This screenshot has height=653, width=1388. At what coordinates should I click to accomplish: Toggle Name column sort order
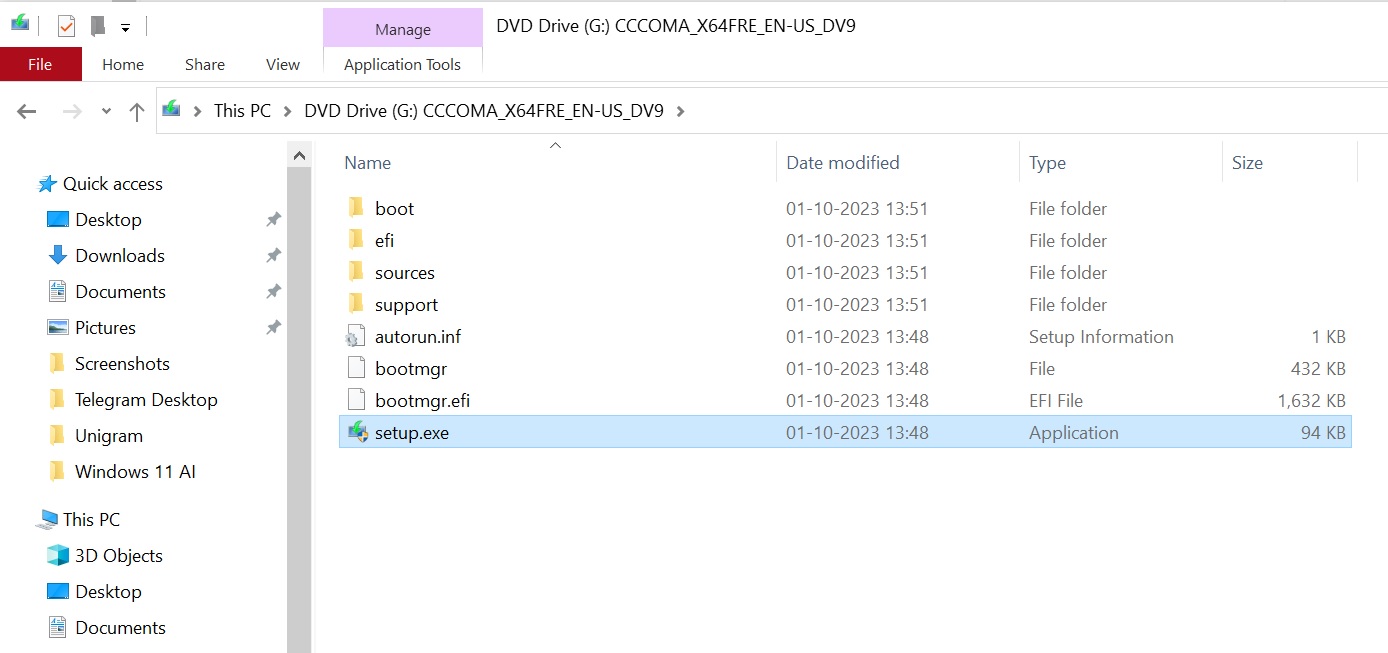[x=367, y=162]
